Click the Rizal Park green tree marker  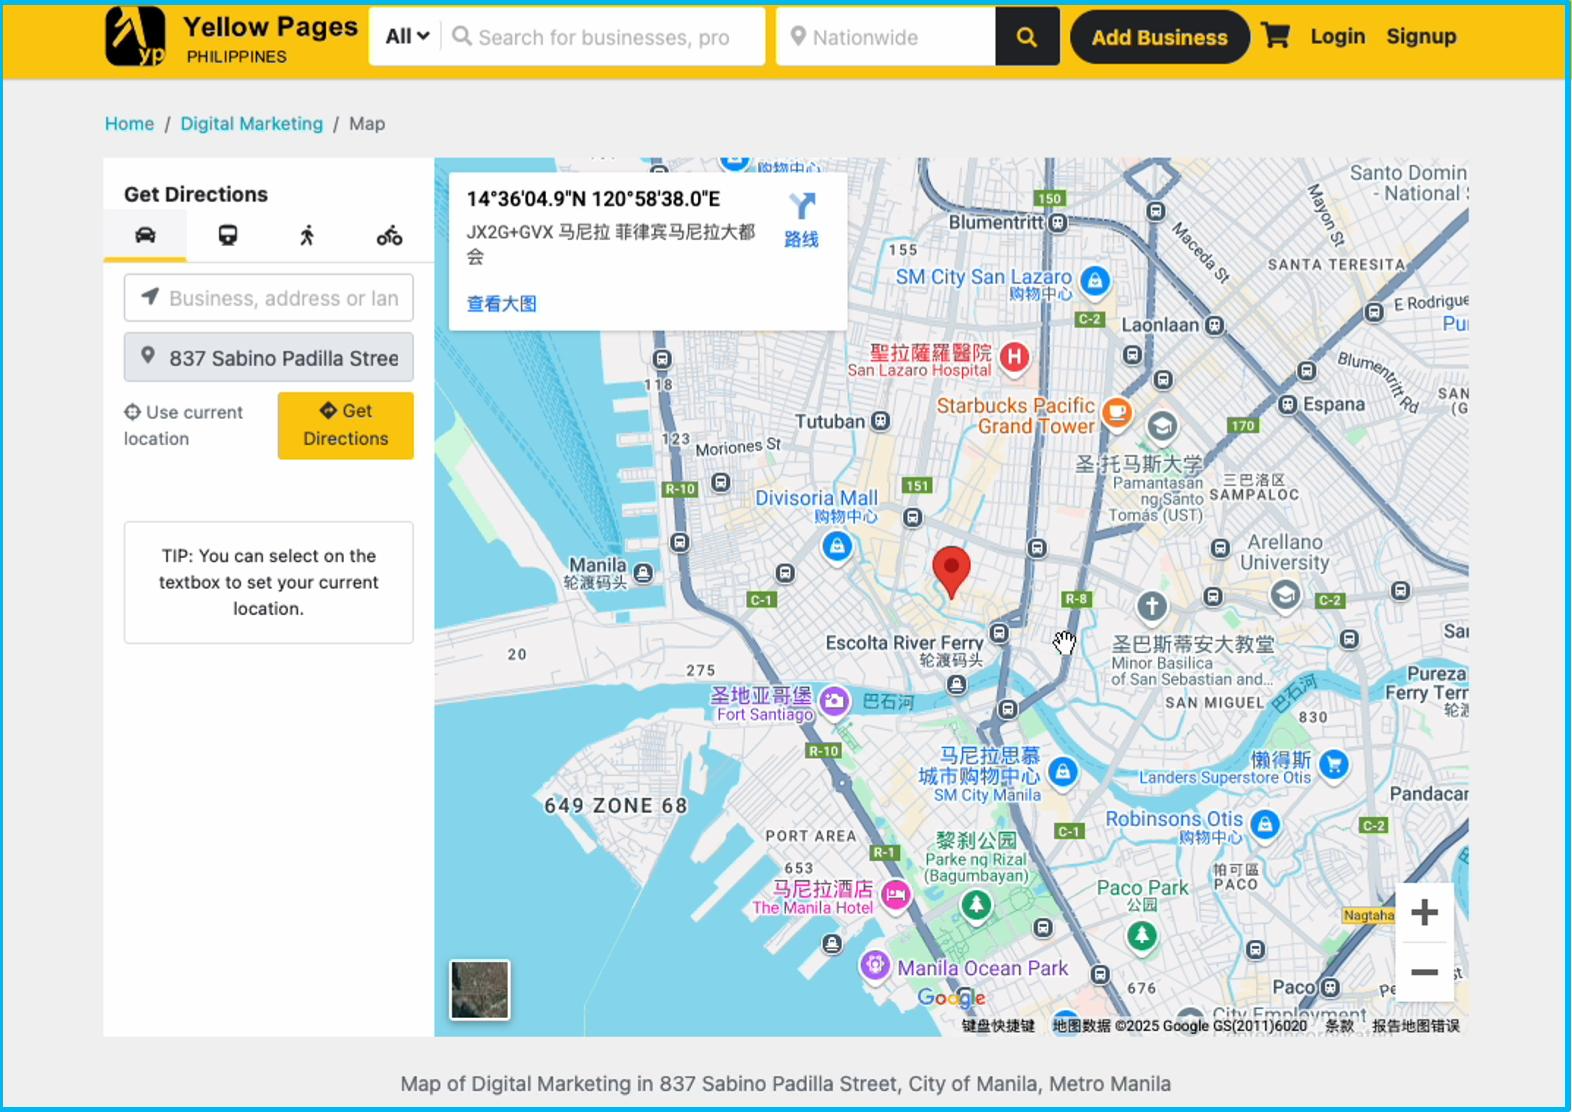tap(976, 905)
